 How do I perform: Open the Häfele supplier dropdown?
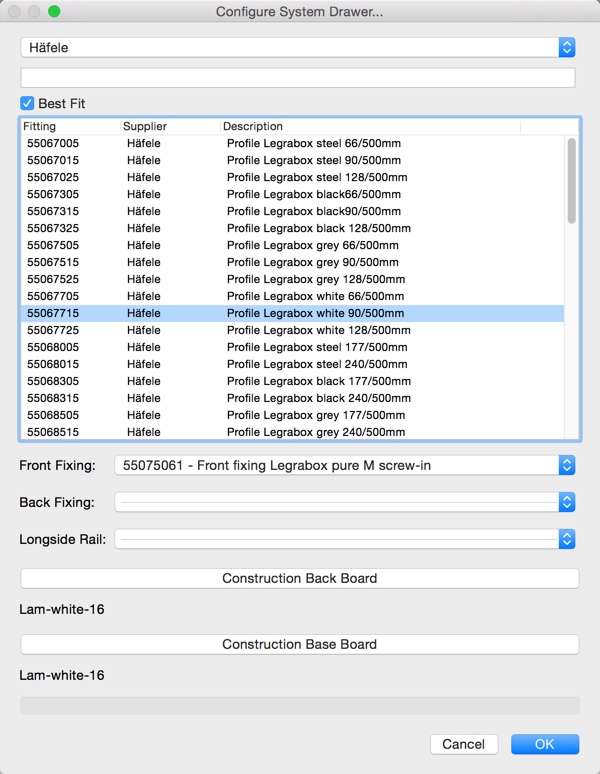[298, 47]
